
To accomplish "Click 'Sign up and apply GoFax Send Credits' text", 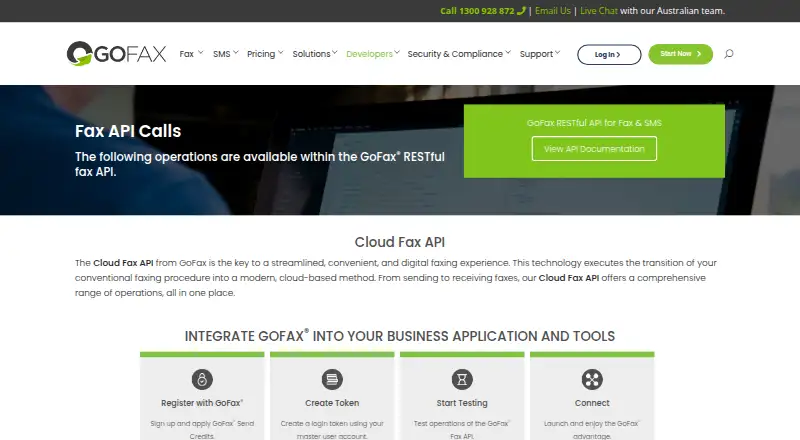I will 202,430.
